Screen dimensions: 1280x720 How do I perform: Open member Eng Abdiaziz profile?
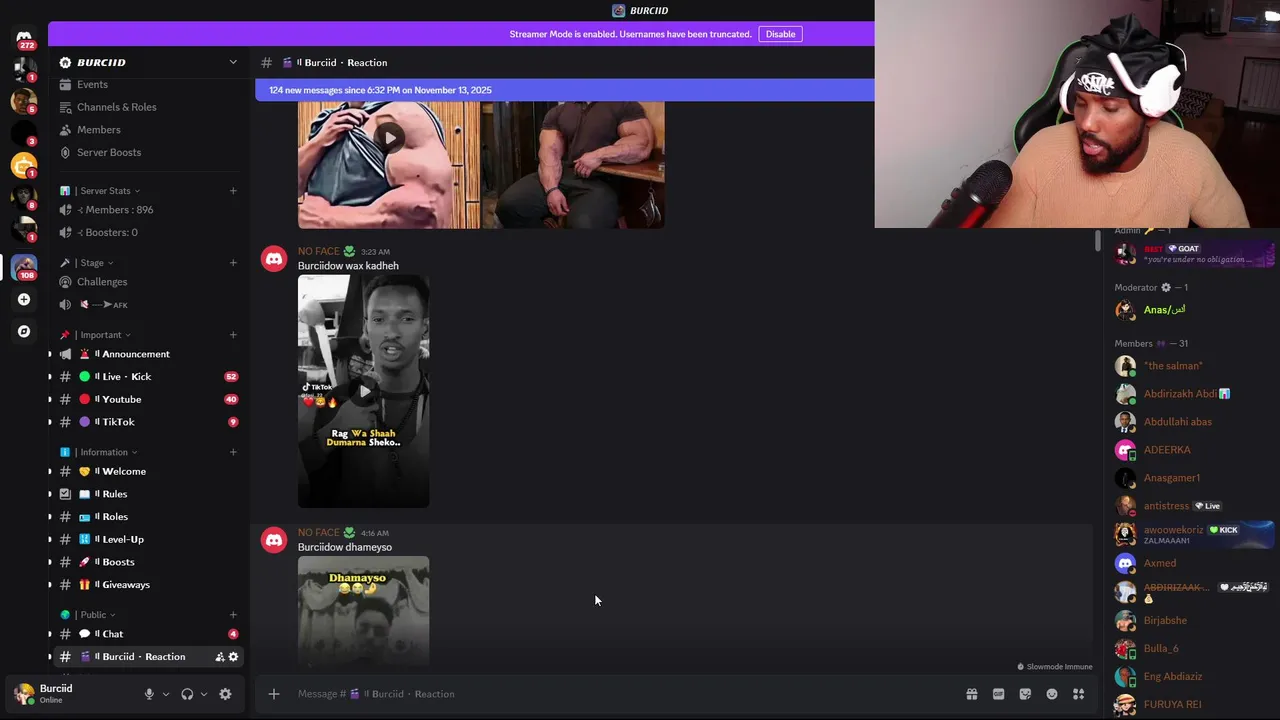(x=1192, y=677)
